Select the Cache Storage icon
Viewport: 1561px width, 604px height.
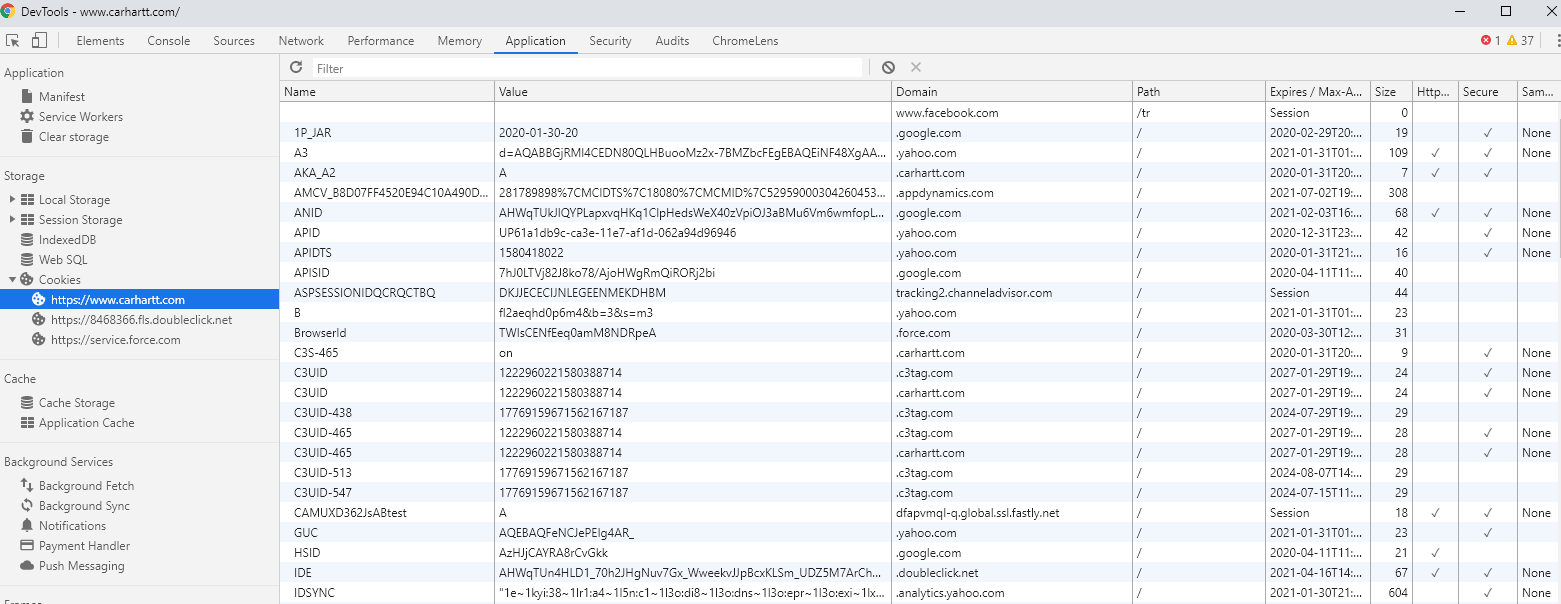tap(27, 403)
